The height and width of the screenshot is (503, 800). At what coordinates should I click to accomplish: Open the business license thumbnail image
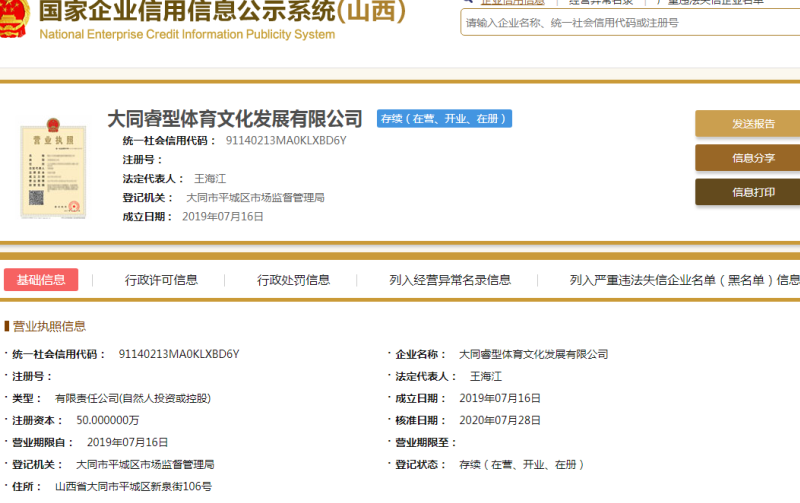coord(53,168)
